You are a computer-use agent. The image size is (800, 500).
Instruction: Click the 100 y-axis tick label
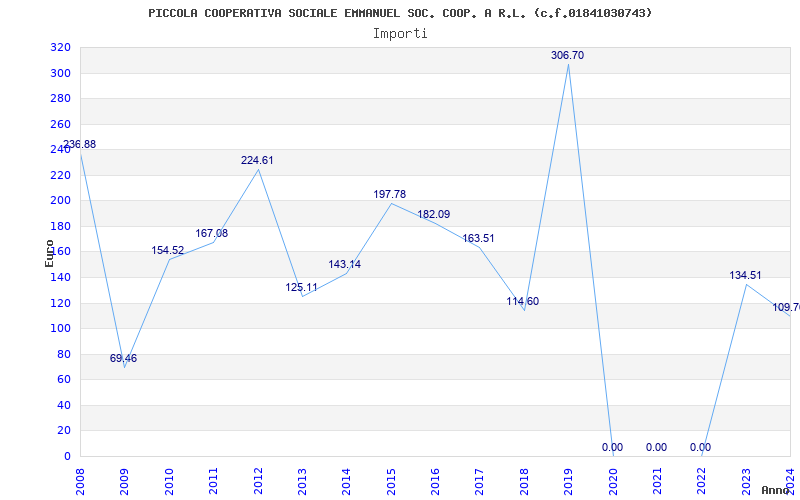pyautogui.click(x=60, y=329)
